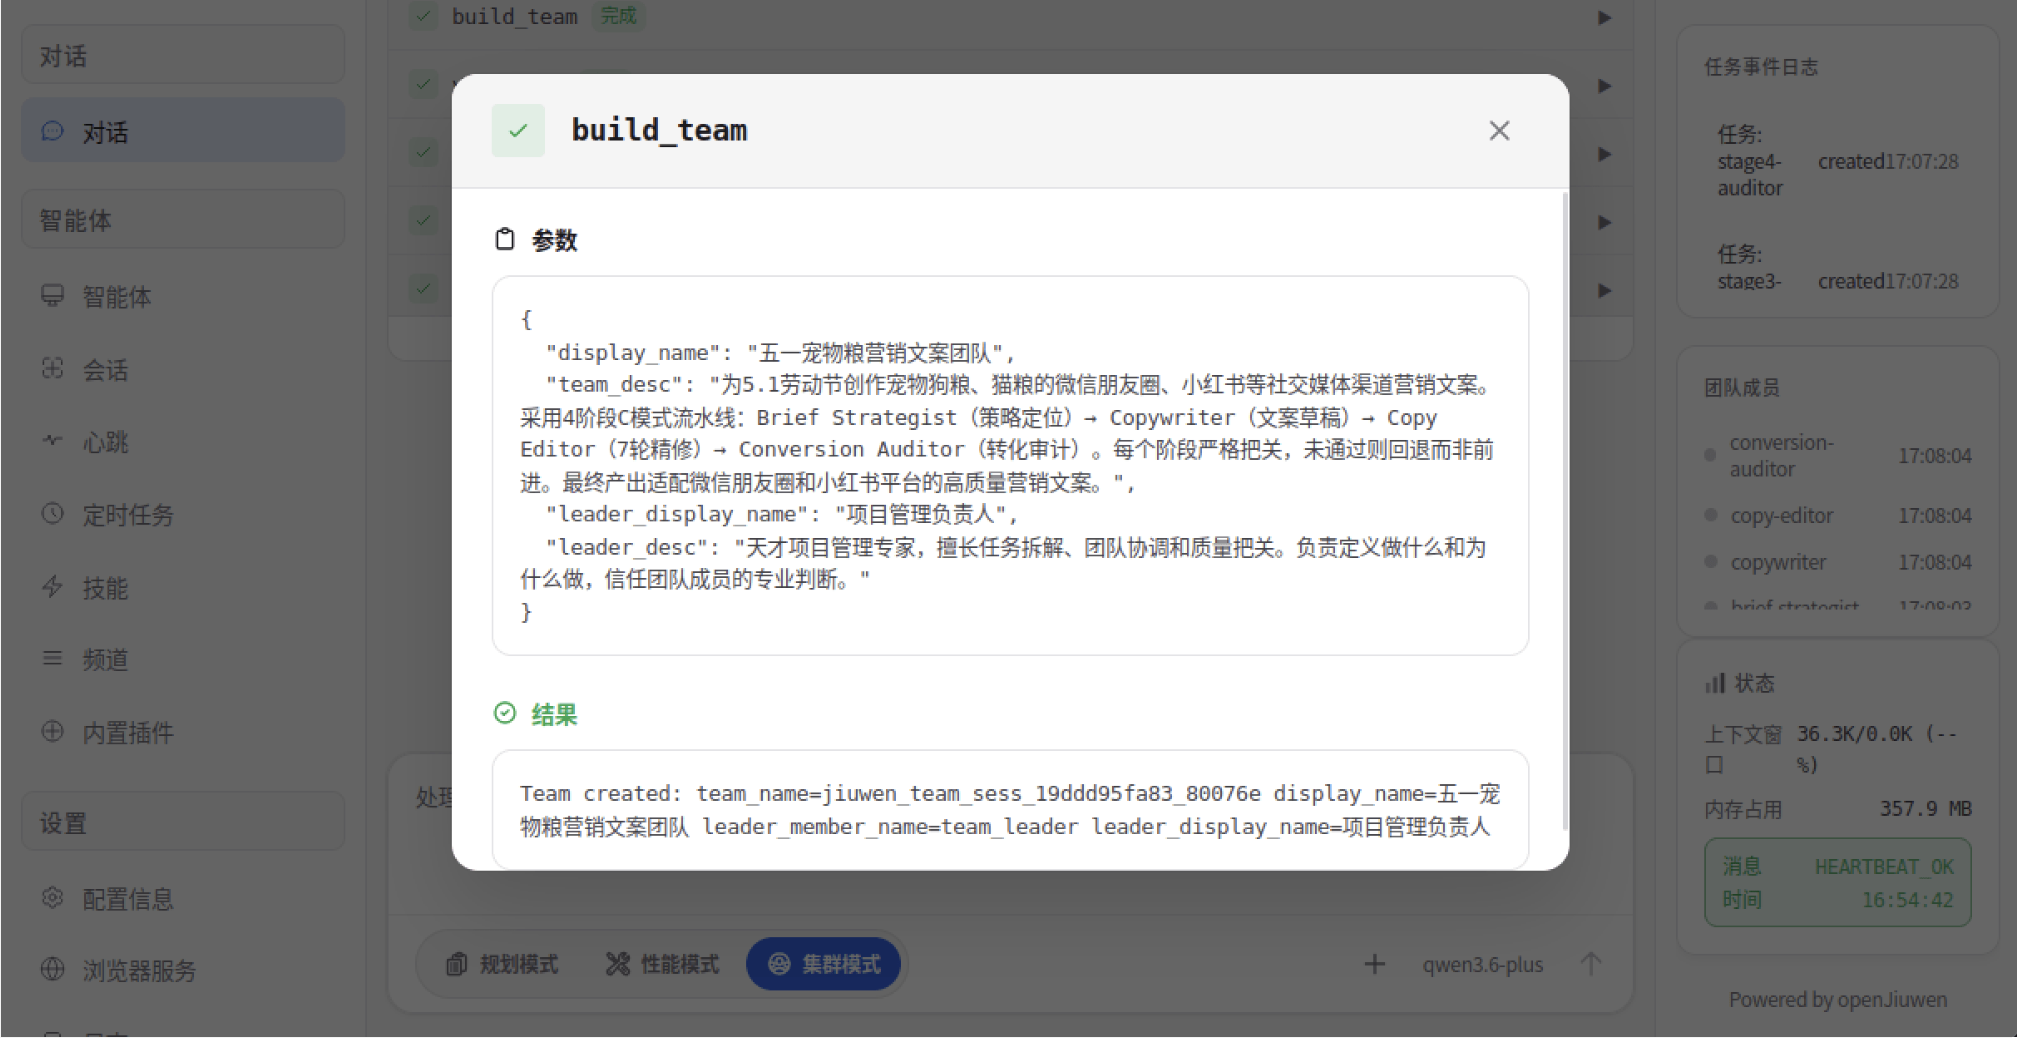Image resolution: width=2018 pixels, height=1038 pixels.
Task: Select copy-editor team member
Action: click(x=1838, y=516)
